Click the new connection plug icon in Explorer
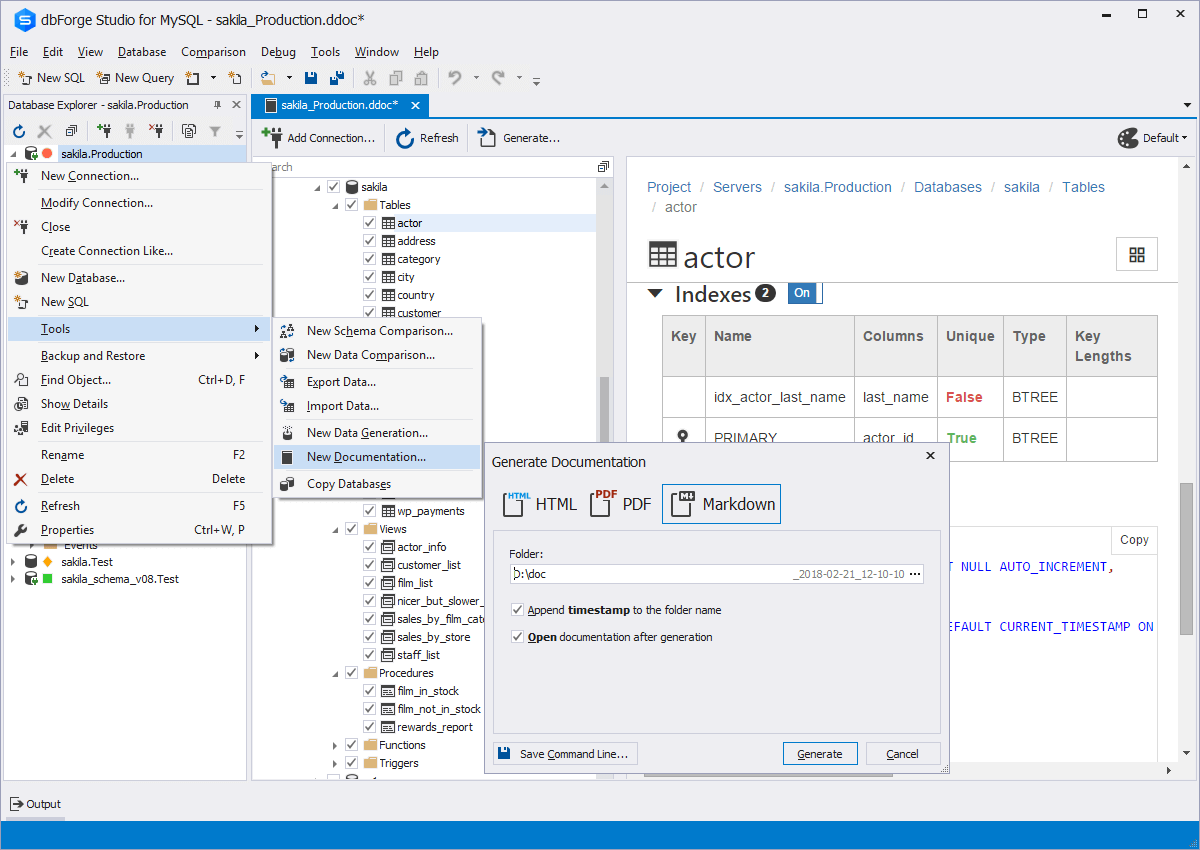Screen dimensions: 1200x850 click(104, 131)
